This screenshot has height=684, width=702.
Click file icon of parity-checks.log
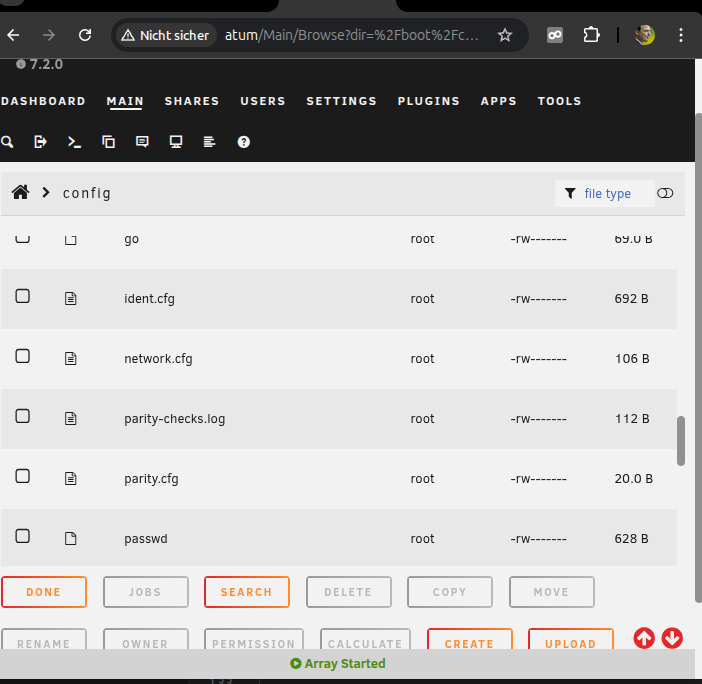(71, 418)
